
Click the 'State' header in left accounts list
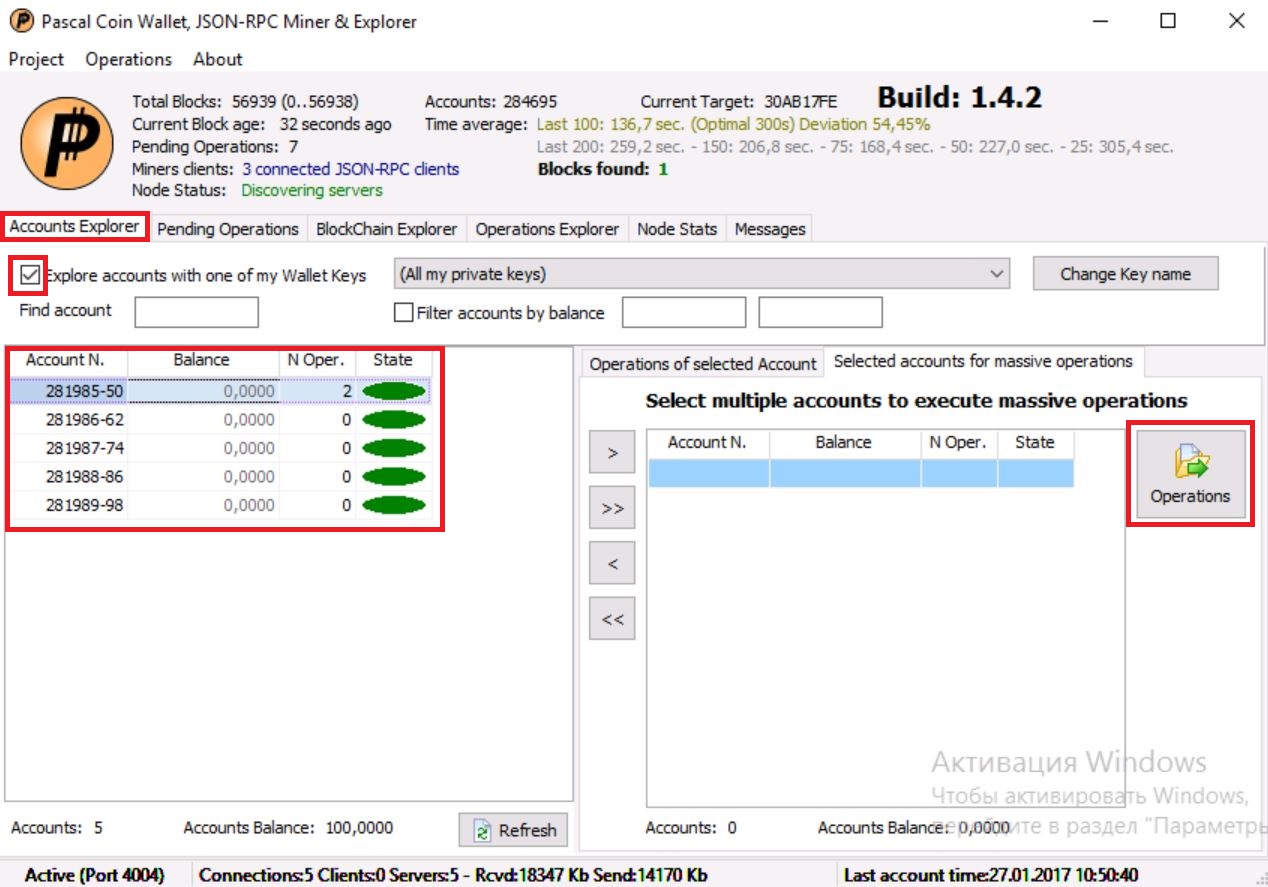point(393,361)
